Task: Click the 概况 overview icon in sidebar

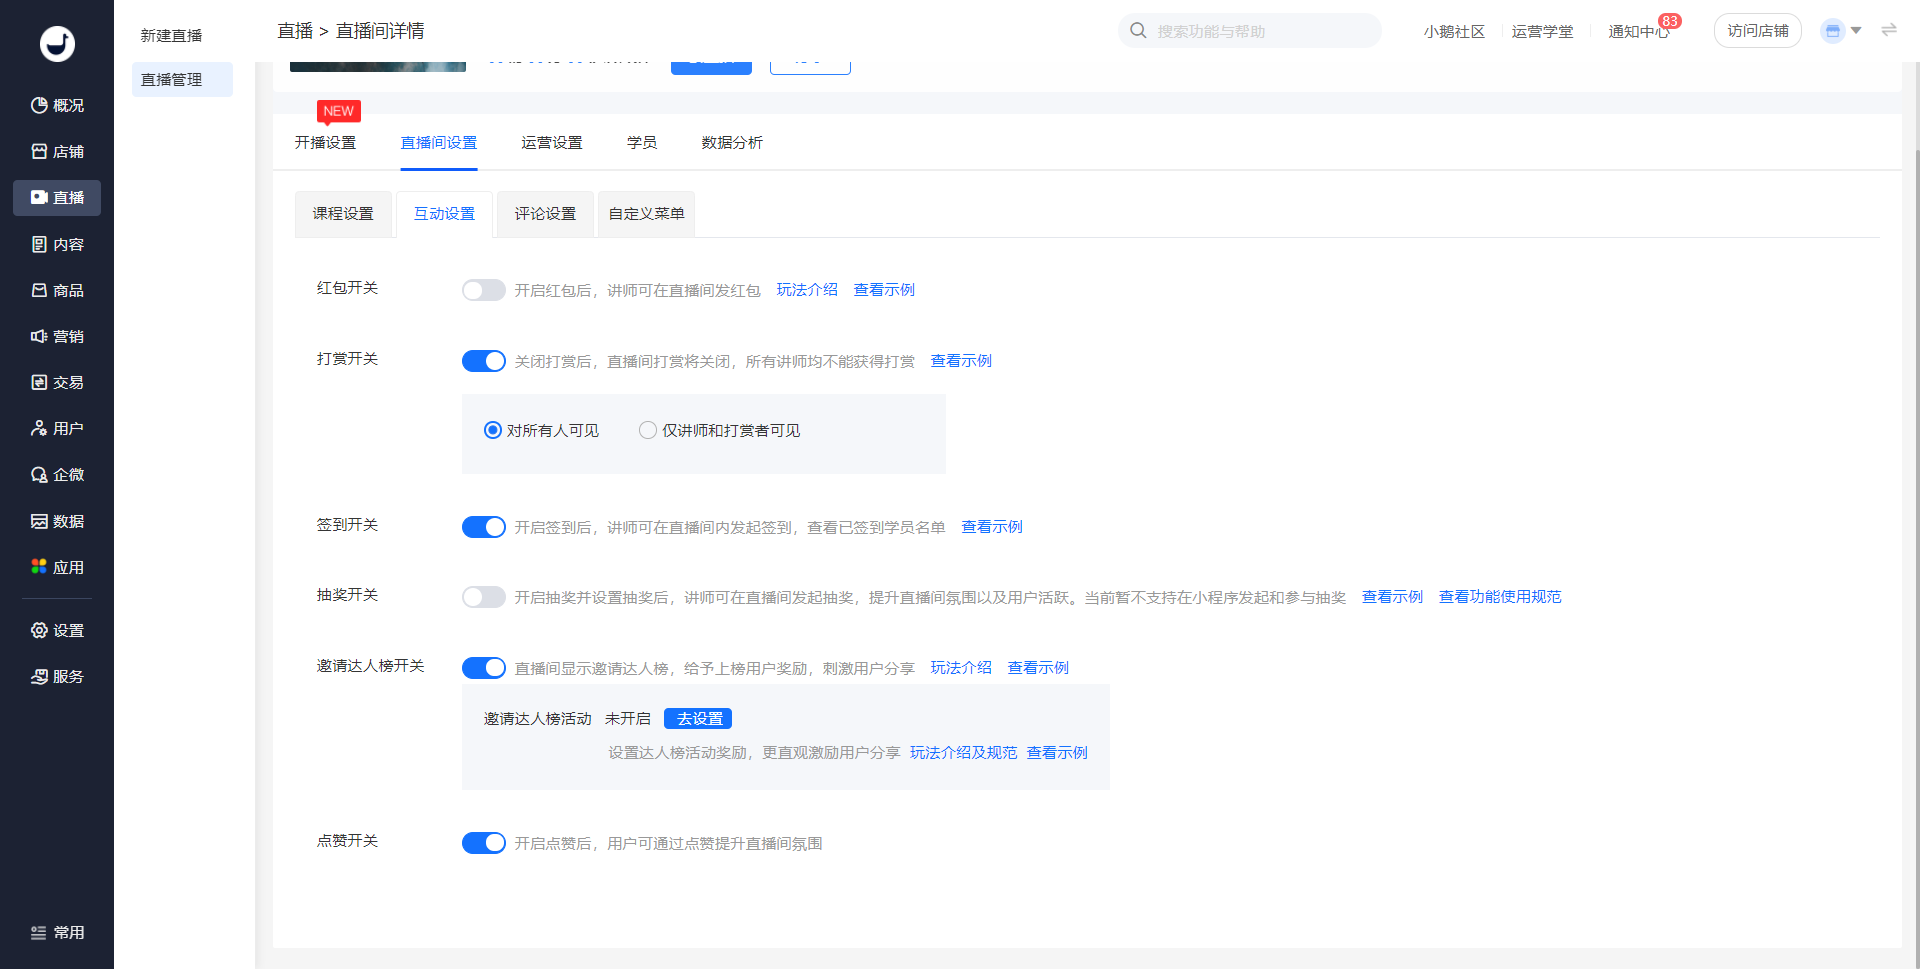Action: (x=39, y=105)
